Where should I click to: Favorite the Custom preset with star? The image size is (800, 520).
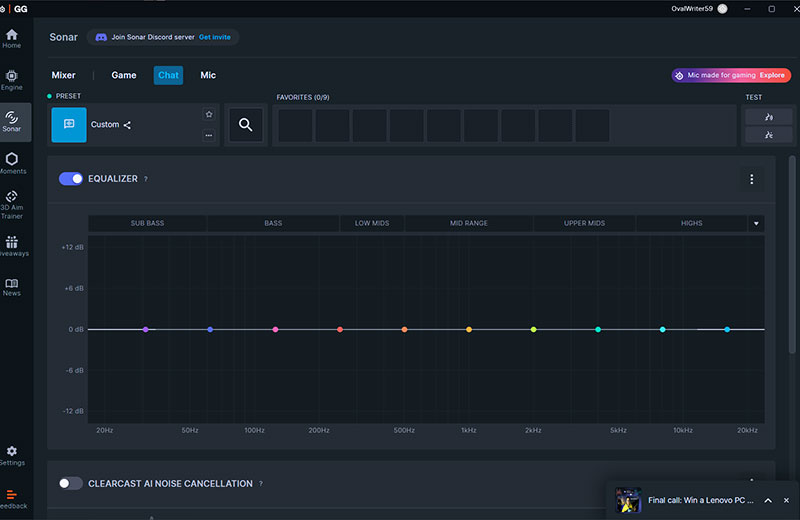[209, 114]
